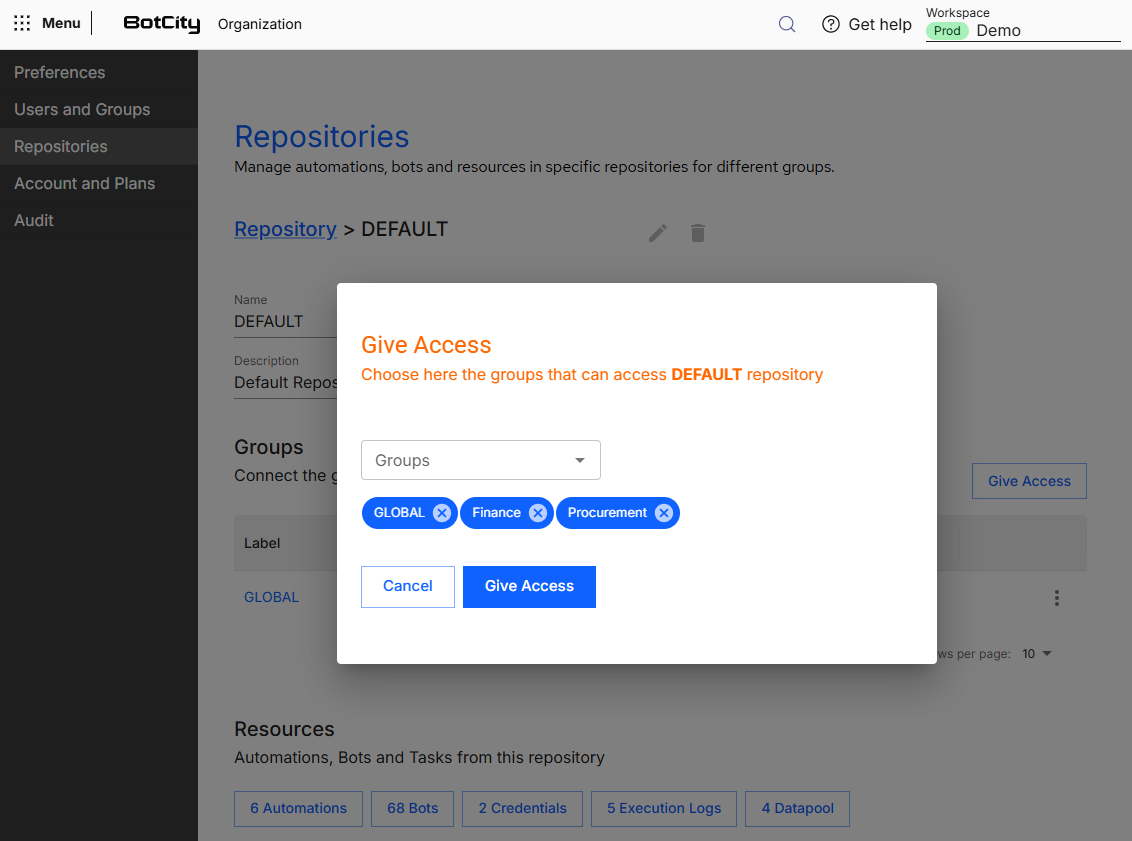Image resolution: width=1132 pixels, height=841 pixels.
Task: Click the GLOBAL chip label
Action: (x=399, y=513)
